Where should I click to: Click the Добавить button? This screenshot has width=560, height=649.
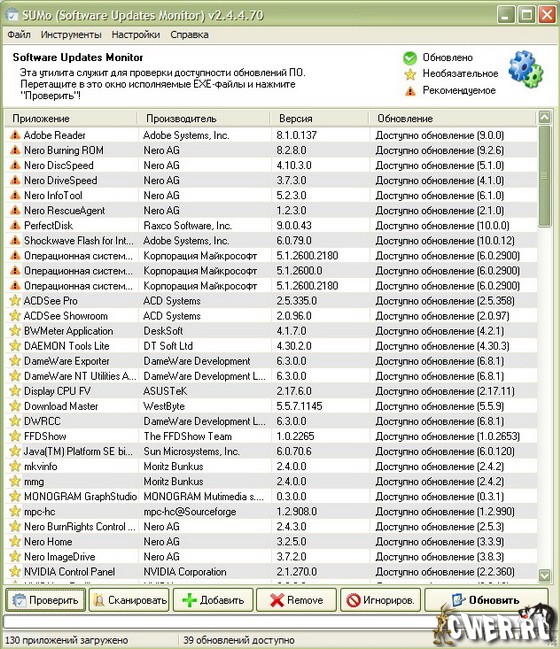(213, 600)
